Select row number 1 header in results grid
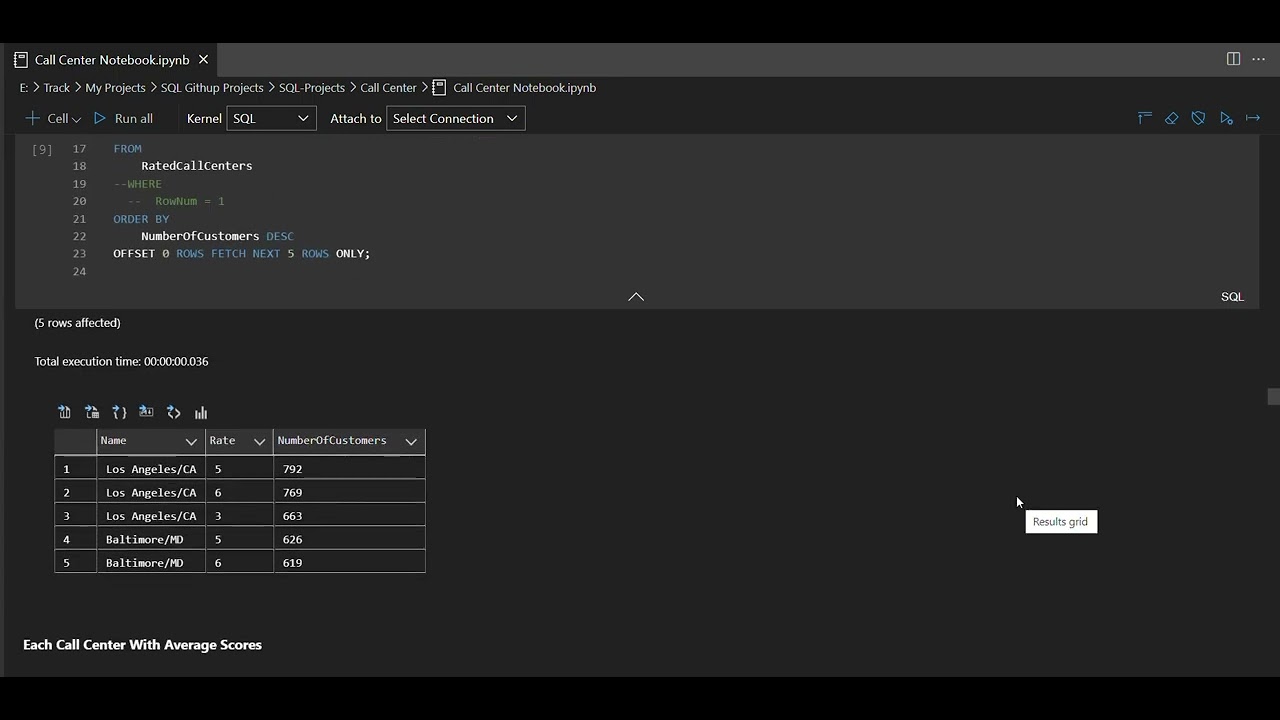 76,469
